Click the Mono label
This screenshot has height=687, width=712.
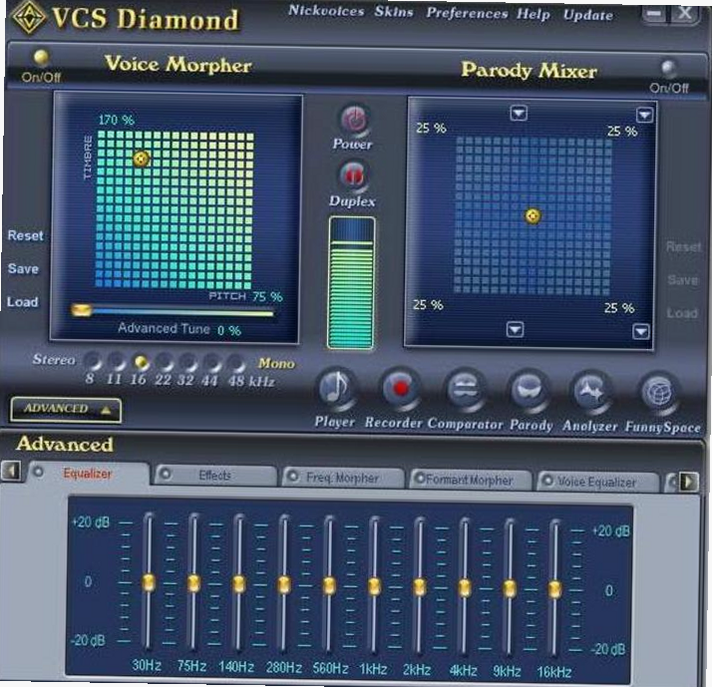point(276,363)
